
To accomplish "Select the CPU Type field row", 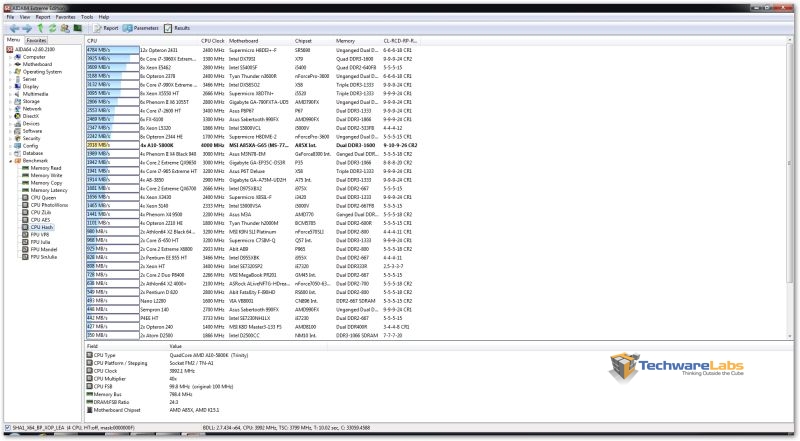I will click(x=167, y=355).
